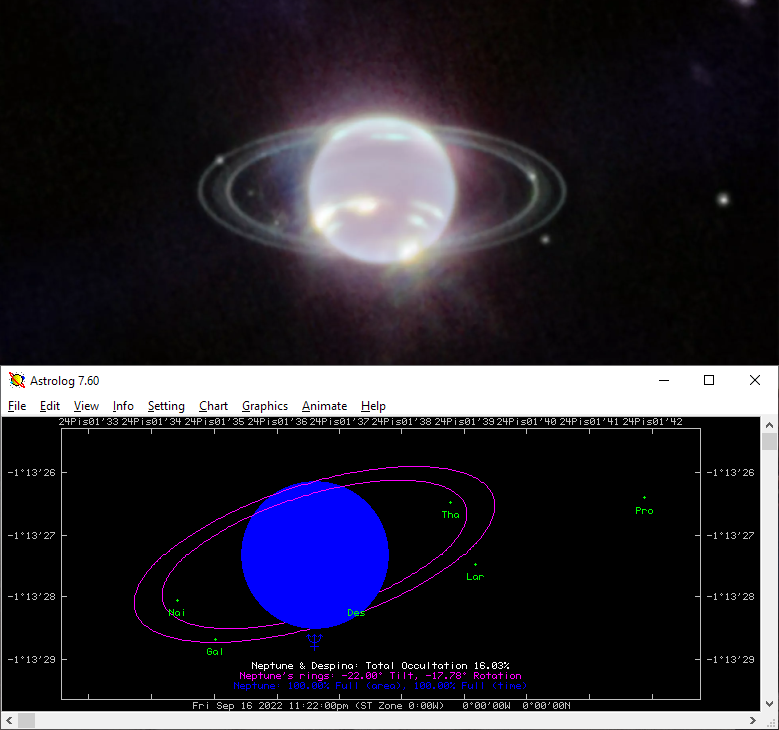Click the blue Neptune disk in the chart

tap(314, 555)
